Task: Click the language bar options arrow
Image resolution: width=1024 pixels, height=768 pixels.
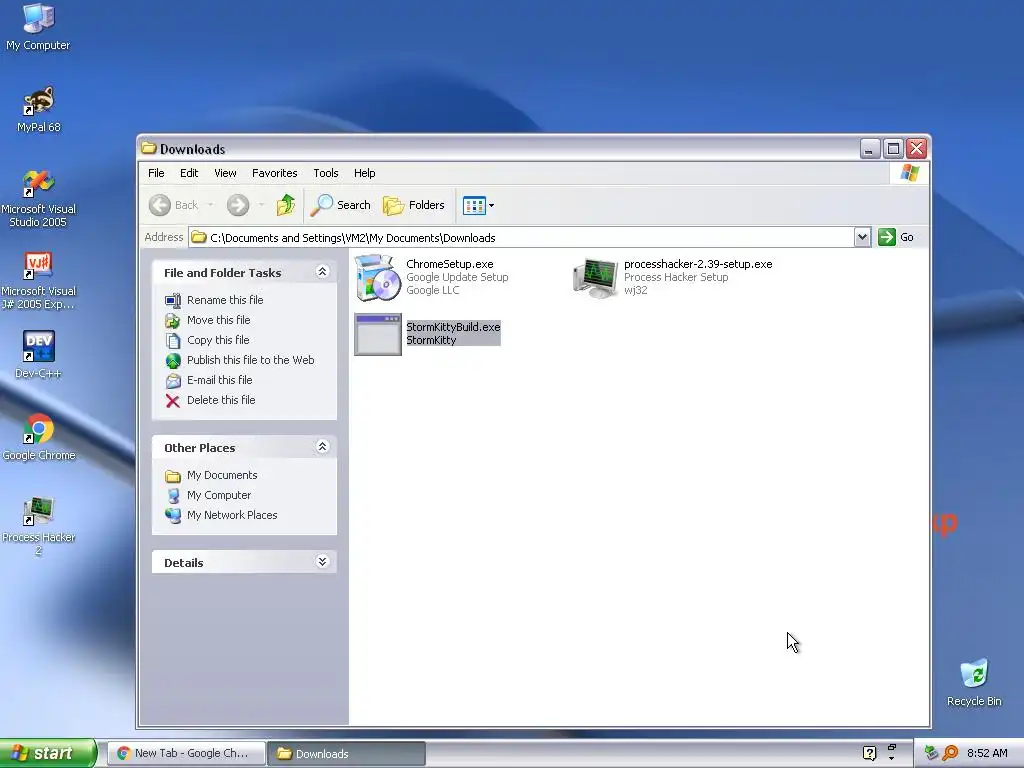Action: click(x=891, y=759)
